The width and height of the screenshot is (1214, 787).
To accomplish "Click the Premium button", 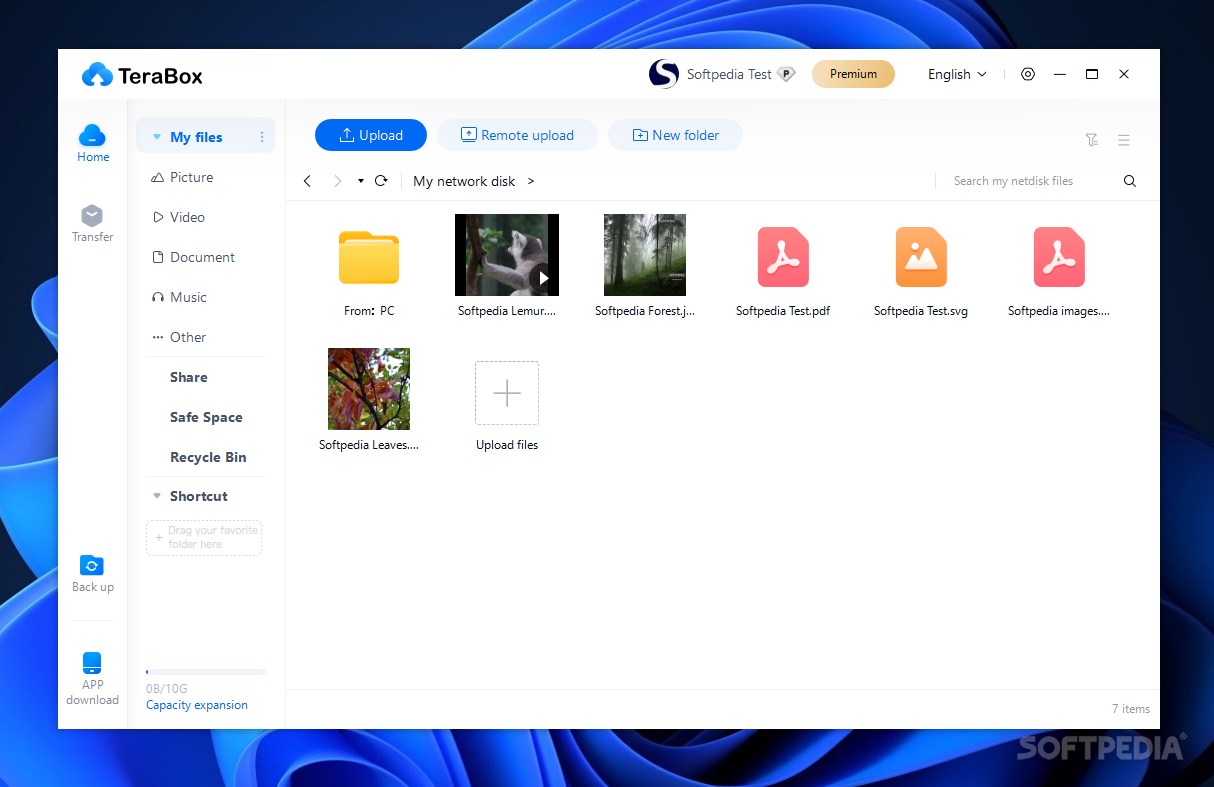I will 853,74.
